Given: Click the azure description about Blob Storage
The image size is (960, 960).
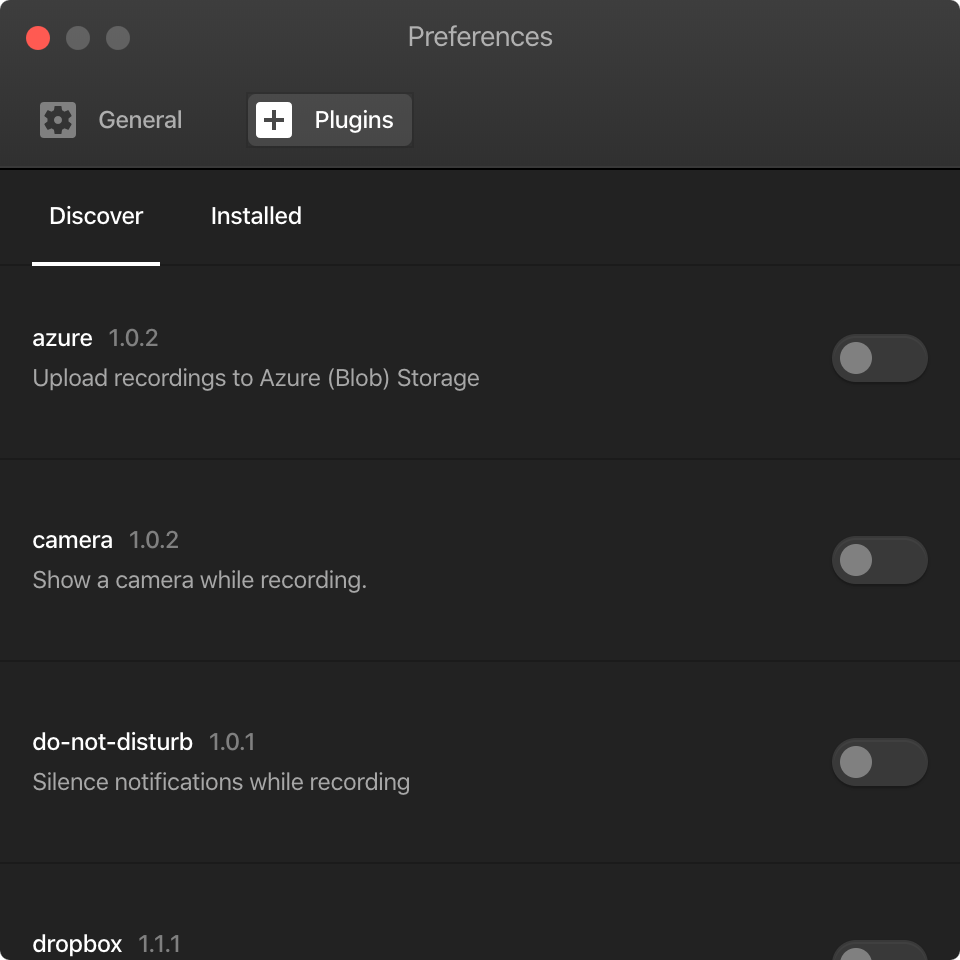Looking at the screenshot, I should point(256,378).
